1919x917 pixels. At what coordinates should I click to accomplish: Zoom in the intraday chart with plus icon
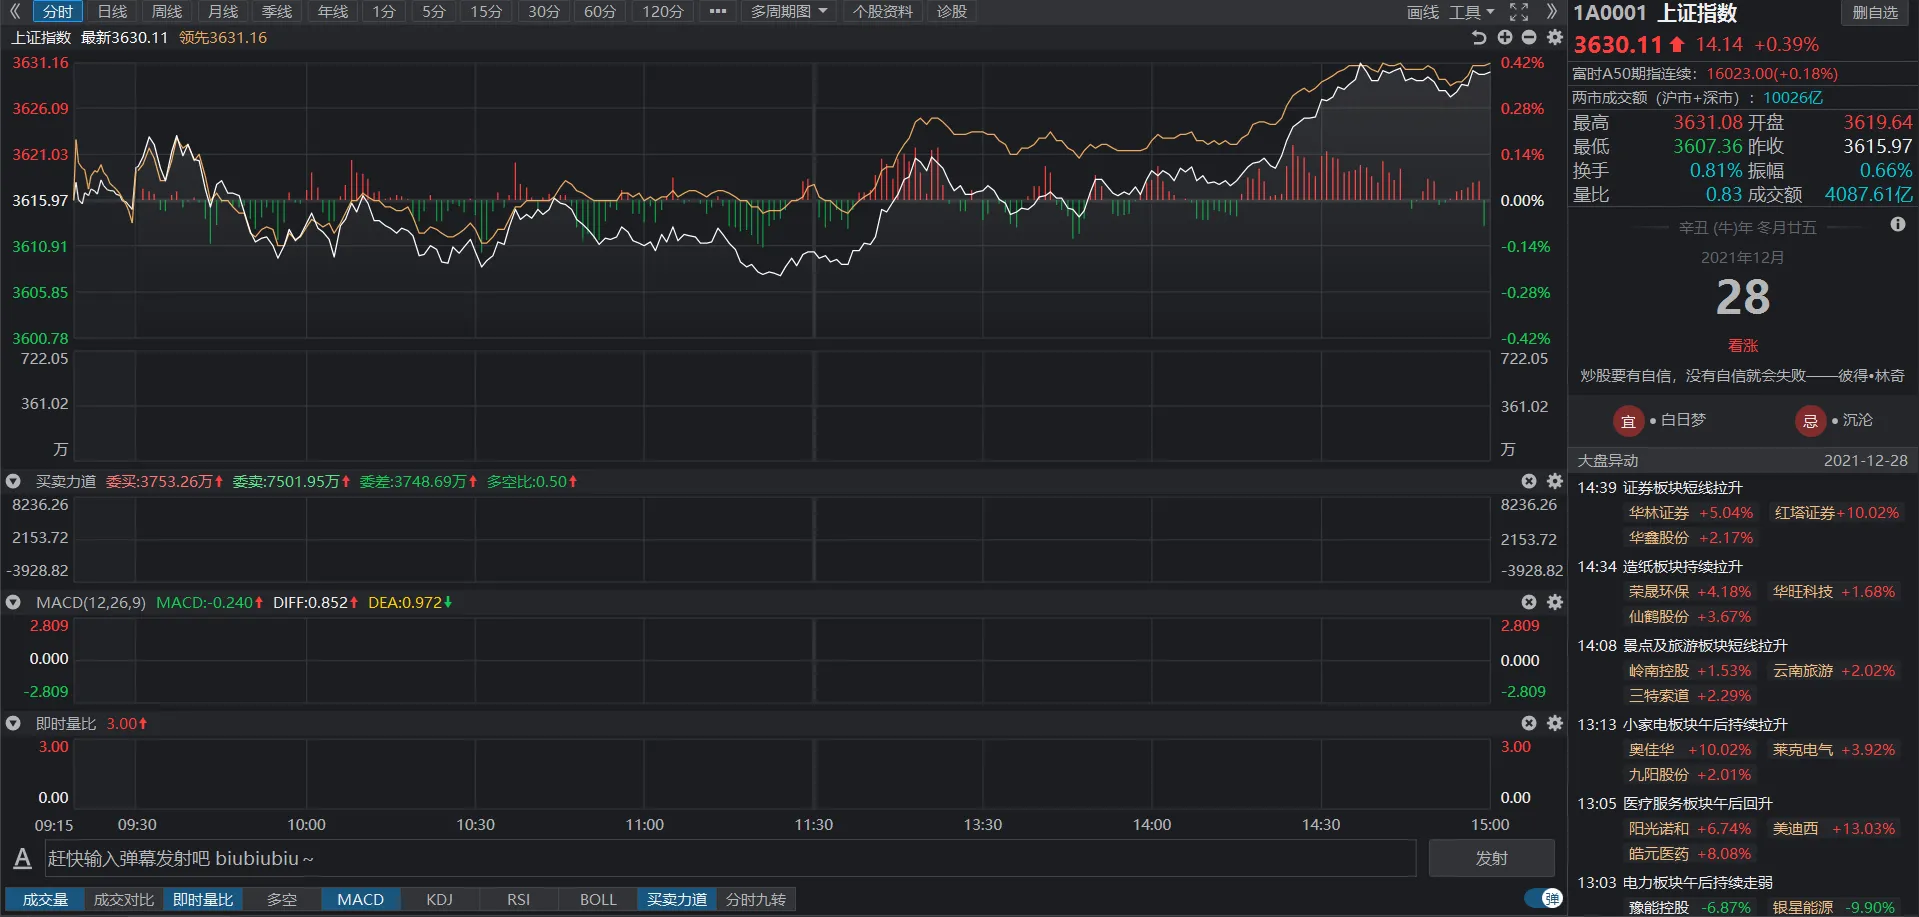1505,37
